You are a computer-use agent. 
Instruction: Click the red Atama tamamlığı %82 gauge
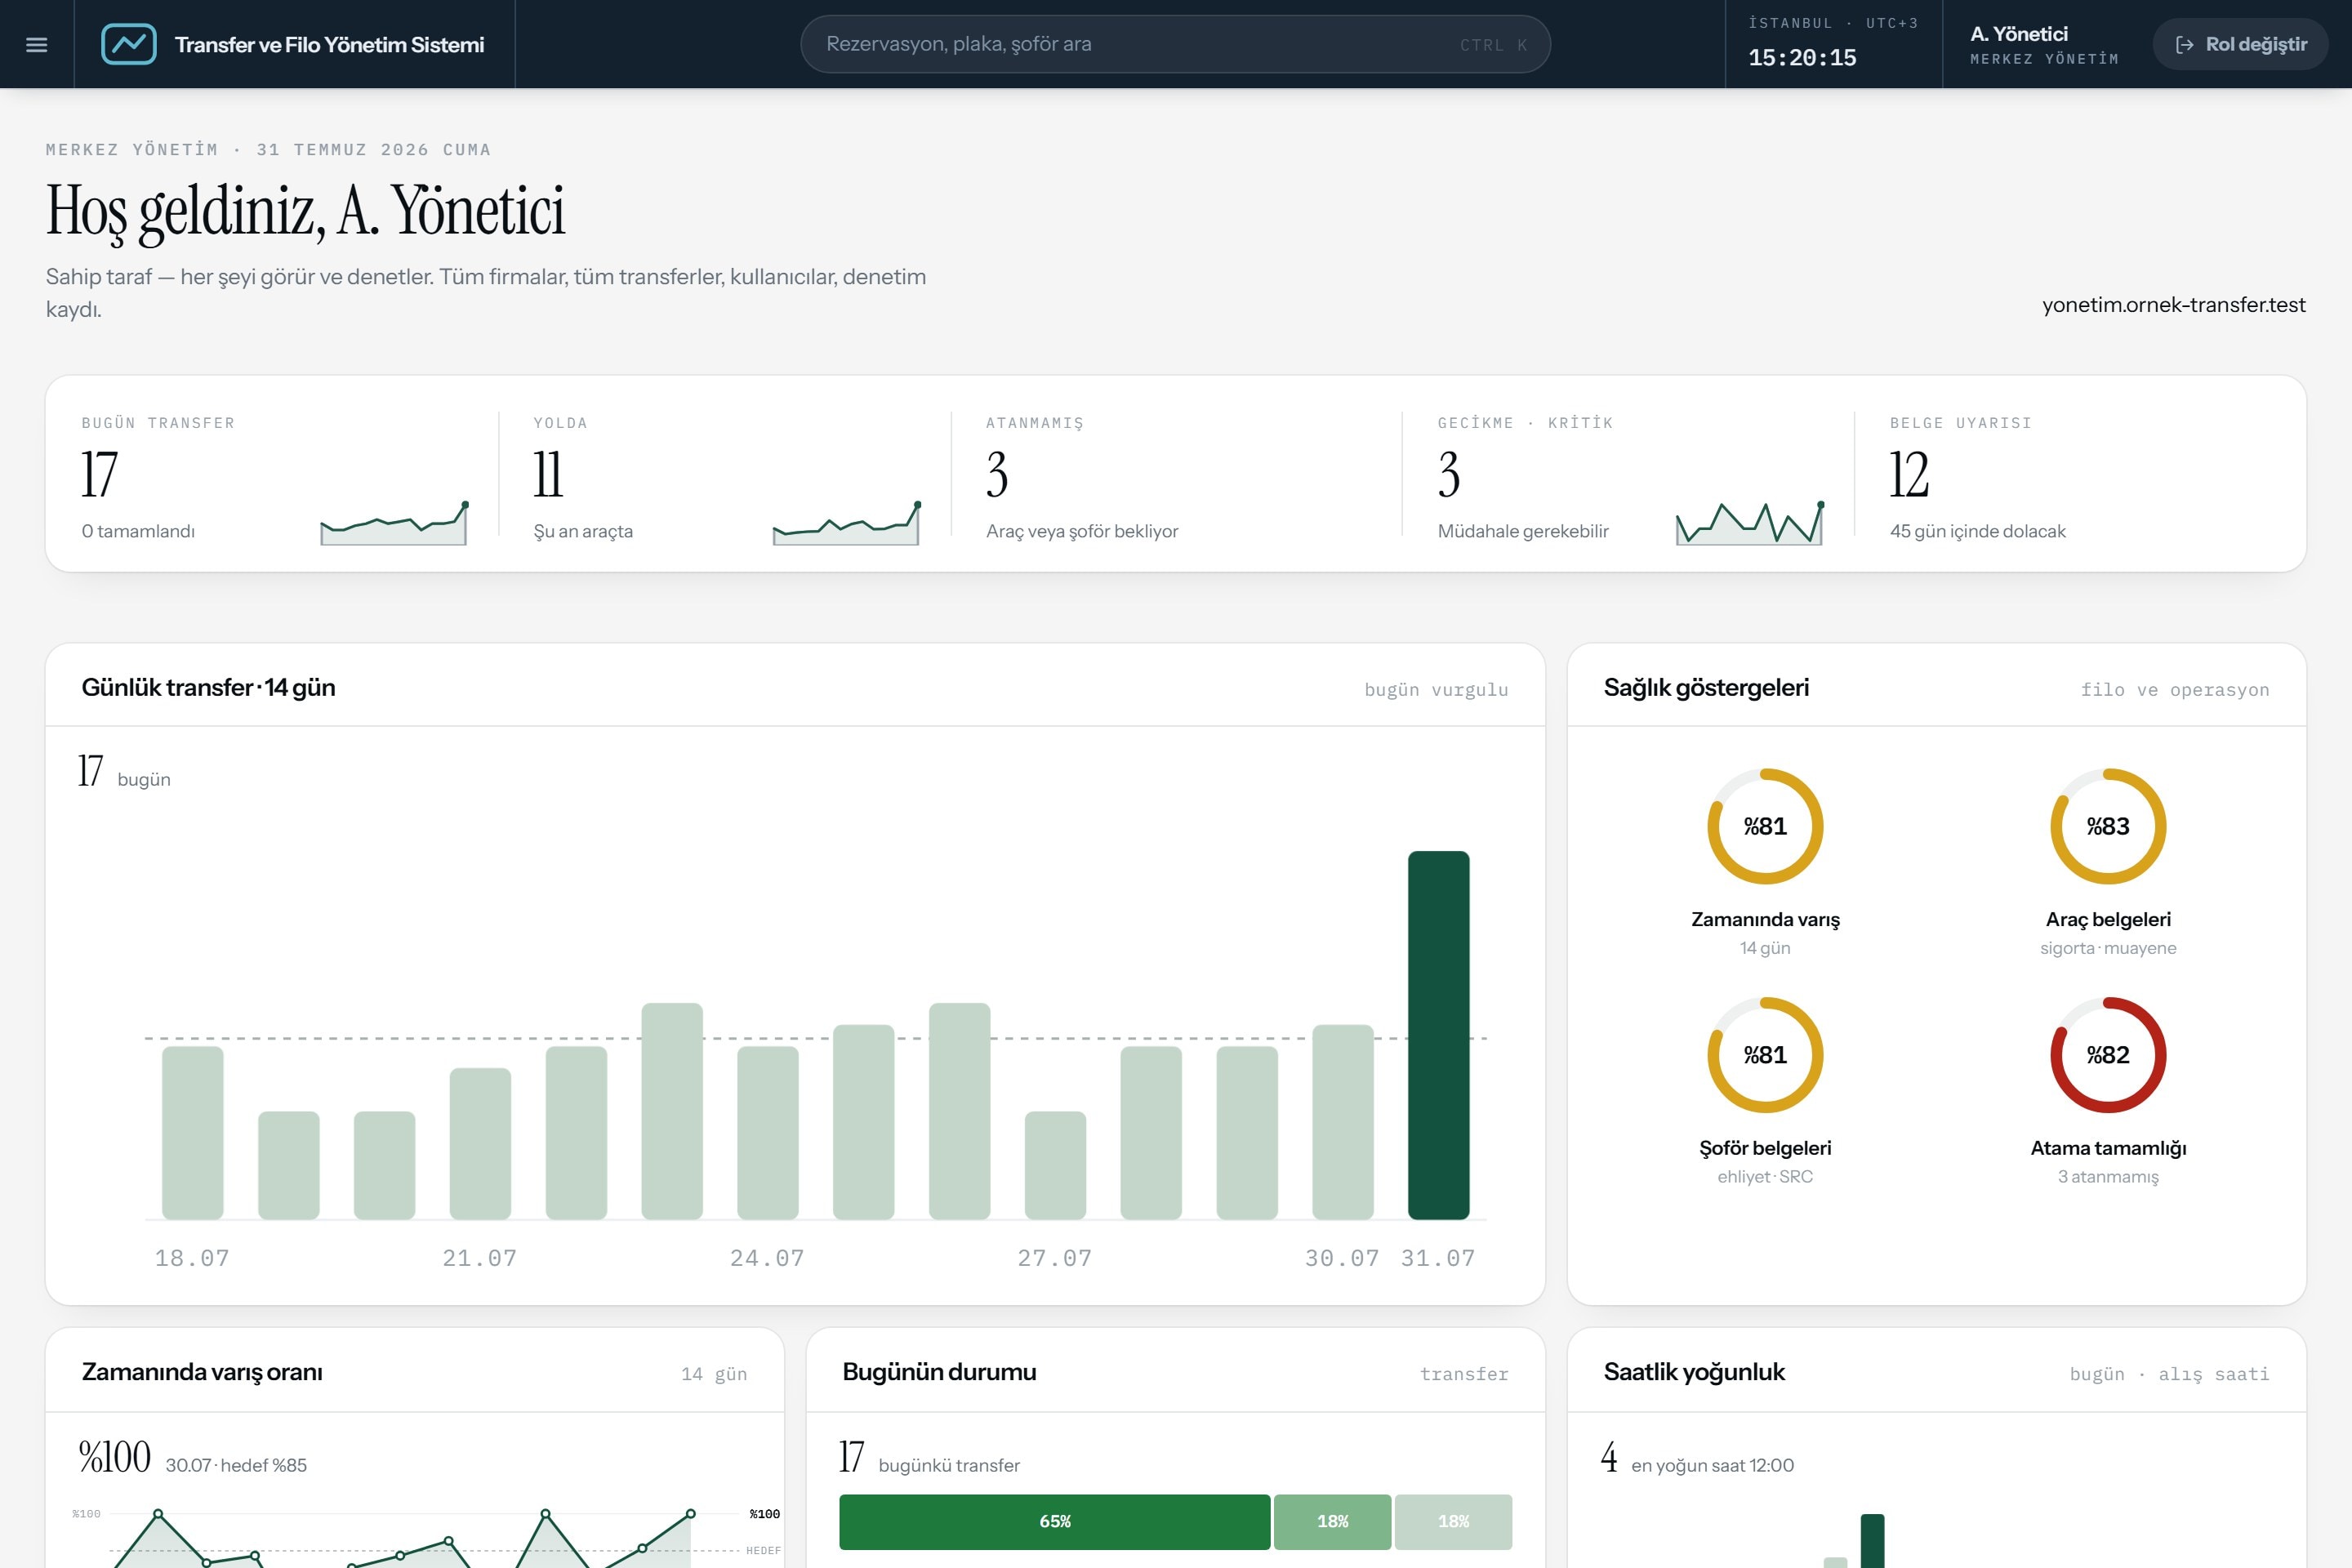[x=2108, y=1055]
